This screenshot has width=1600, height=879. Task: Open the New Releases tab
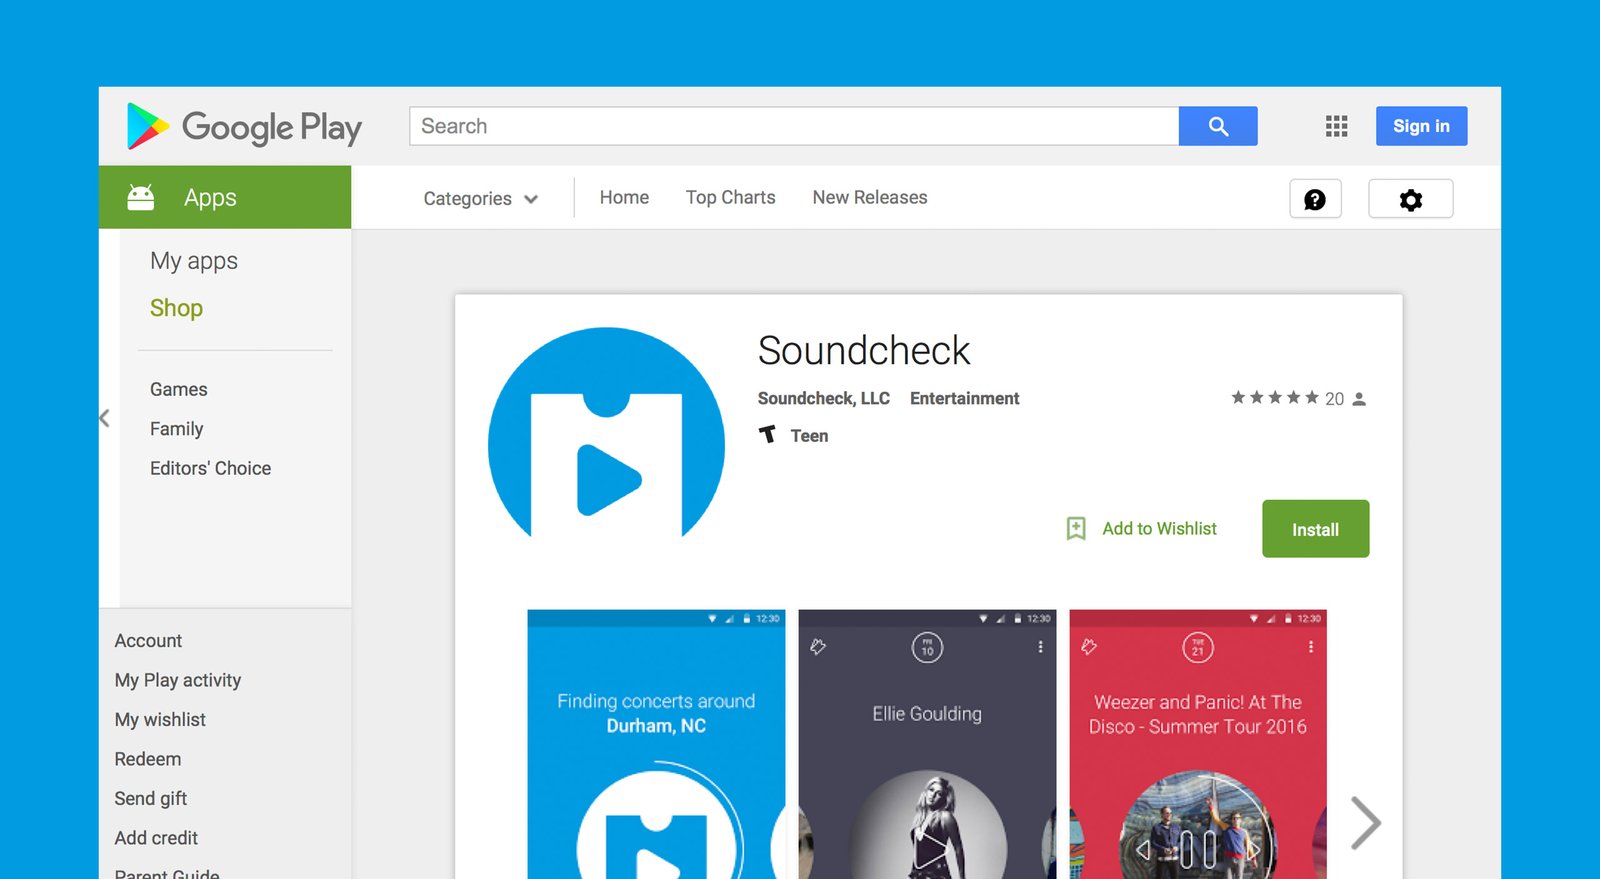(869, 197)
